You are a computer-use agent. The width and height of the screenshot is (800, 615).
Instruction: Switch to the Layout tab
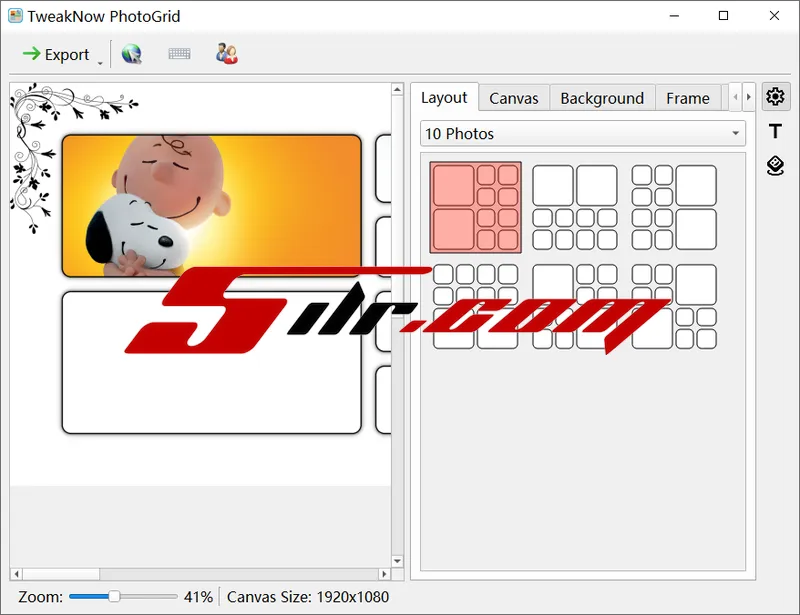[x=444, y=97]
